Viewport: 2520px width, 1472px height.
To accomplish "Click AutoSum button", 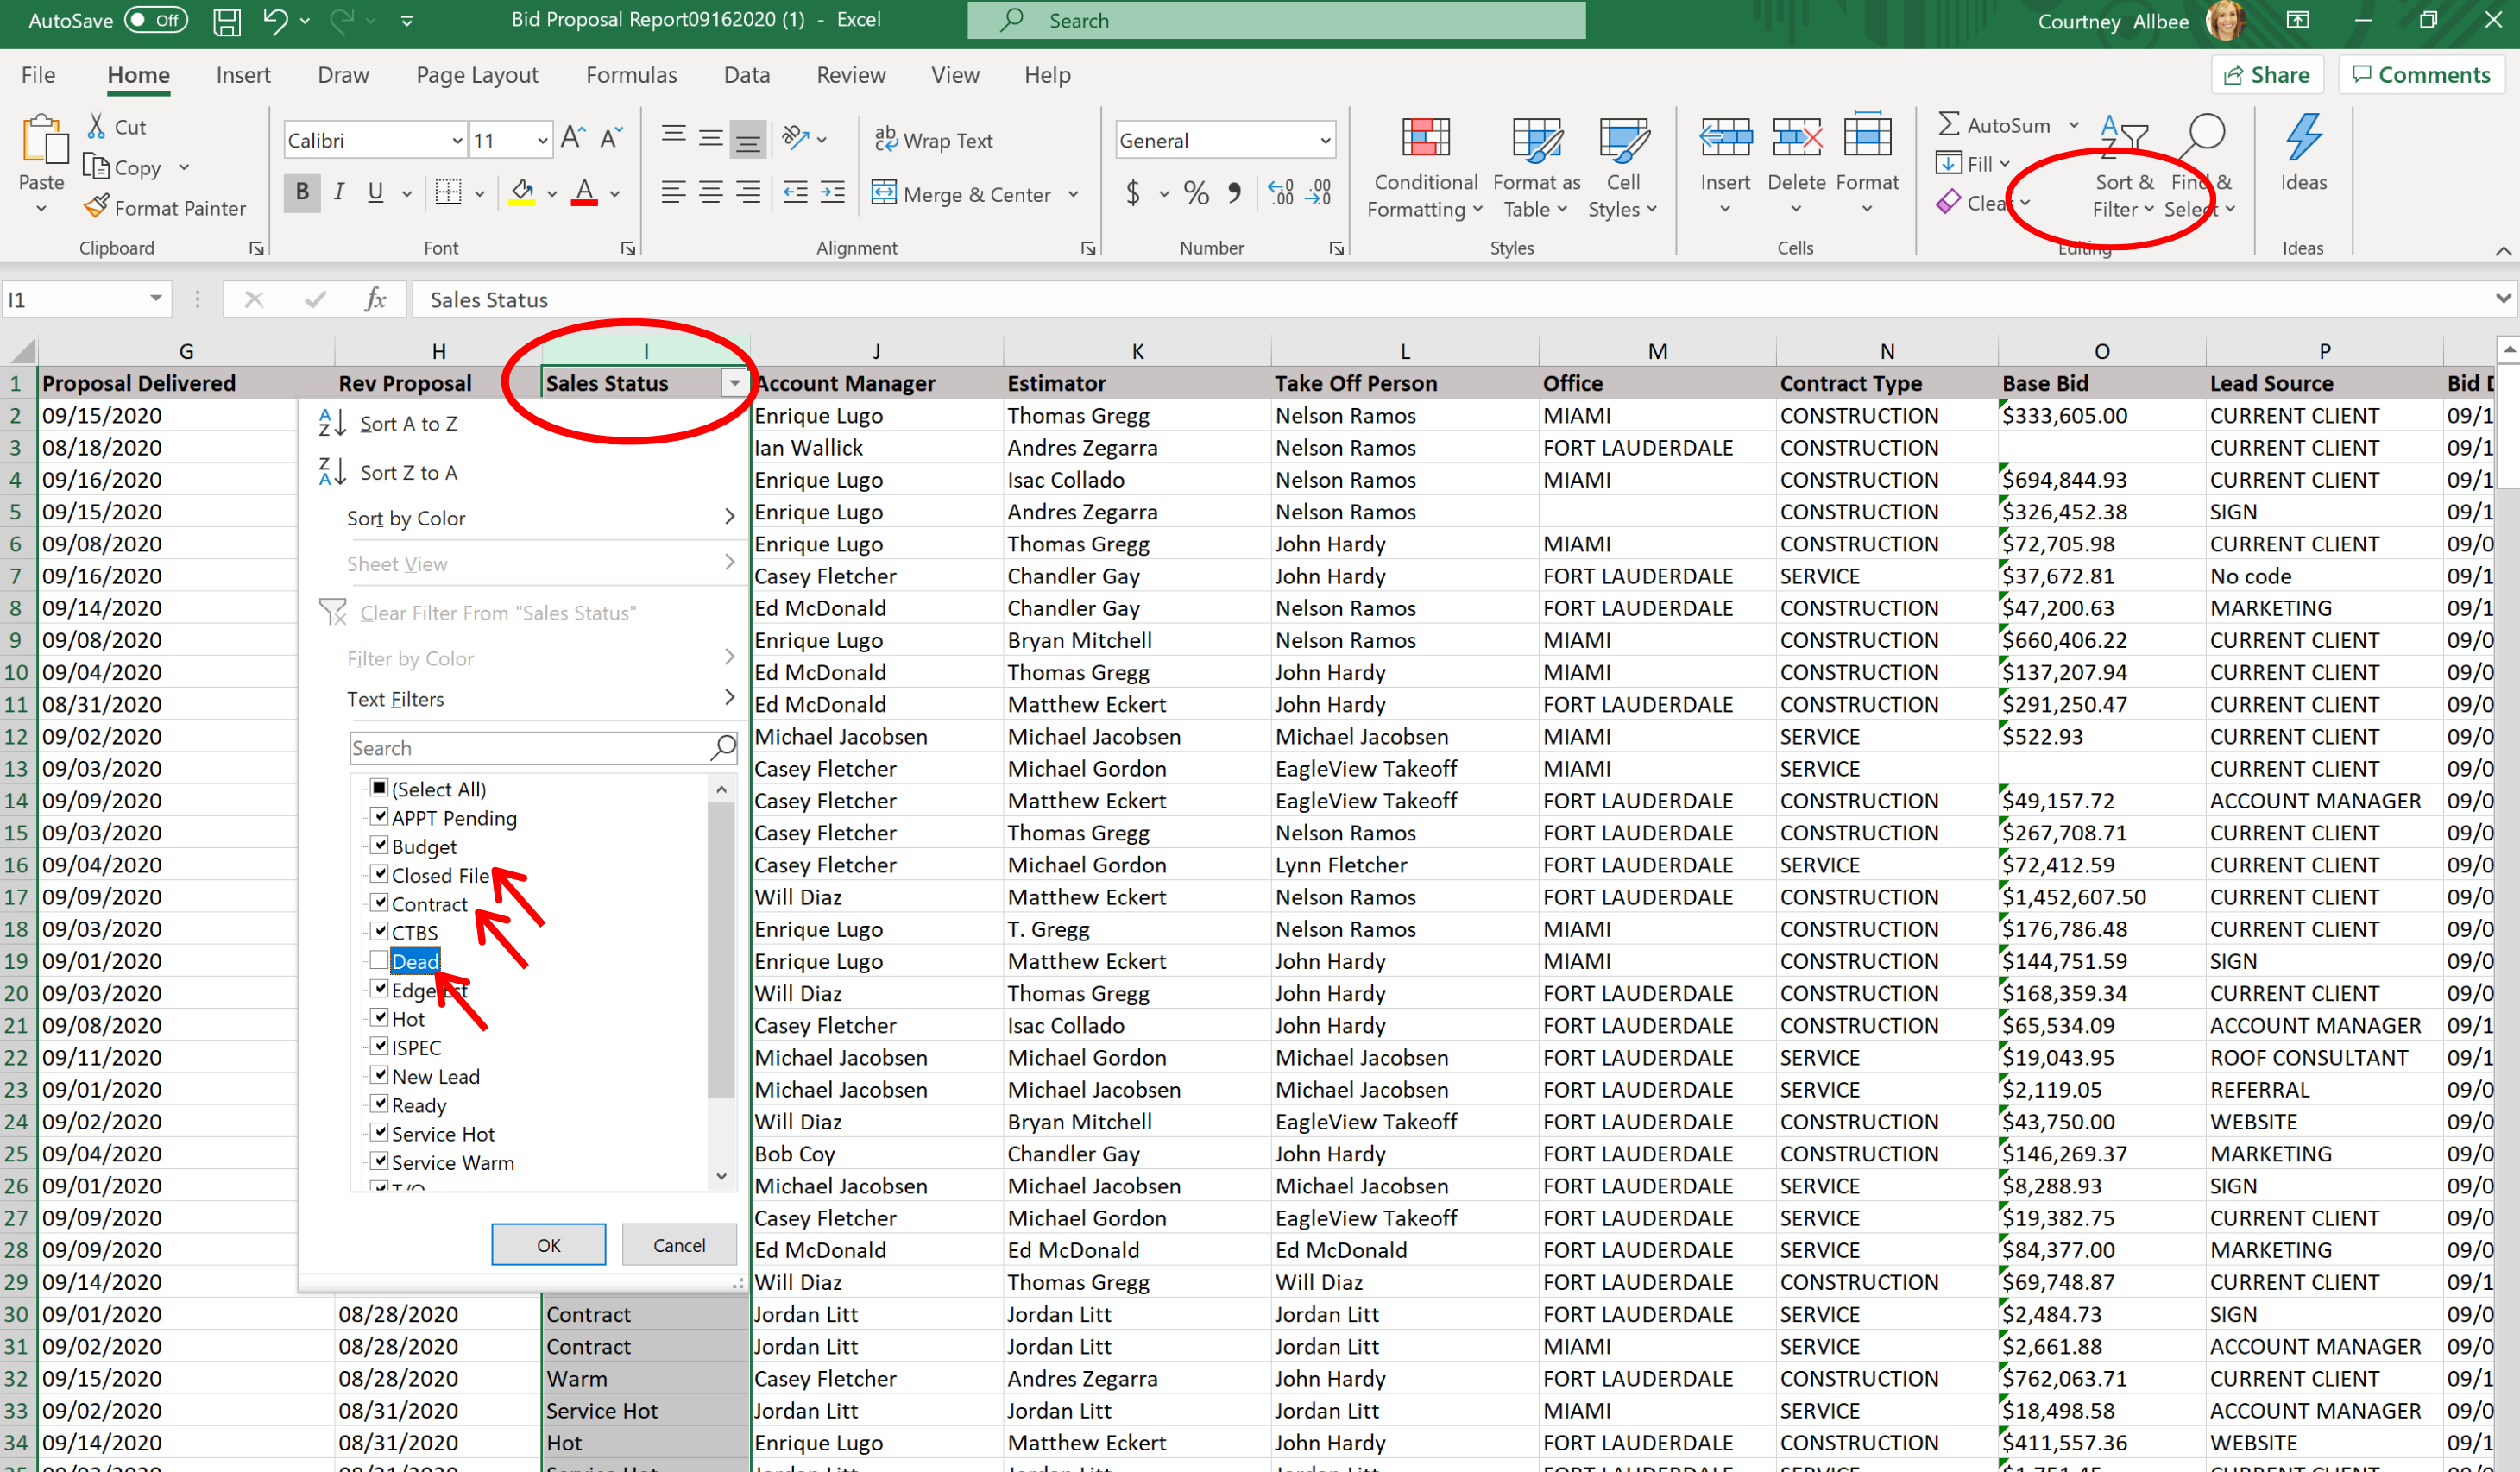I will (x=1995, y=125).
